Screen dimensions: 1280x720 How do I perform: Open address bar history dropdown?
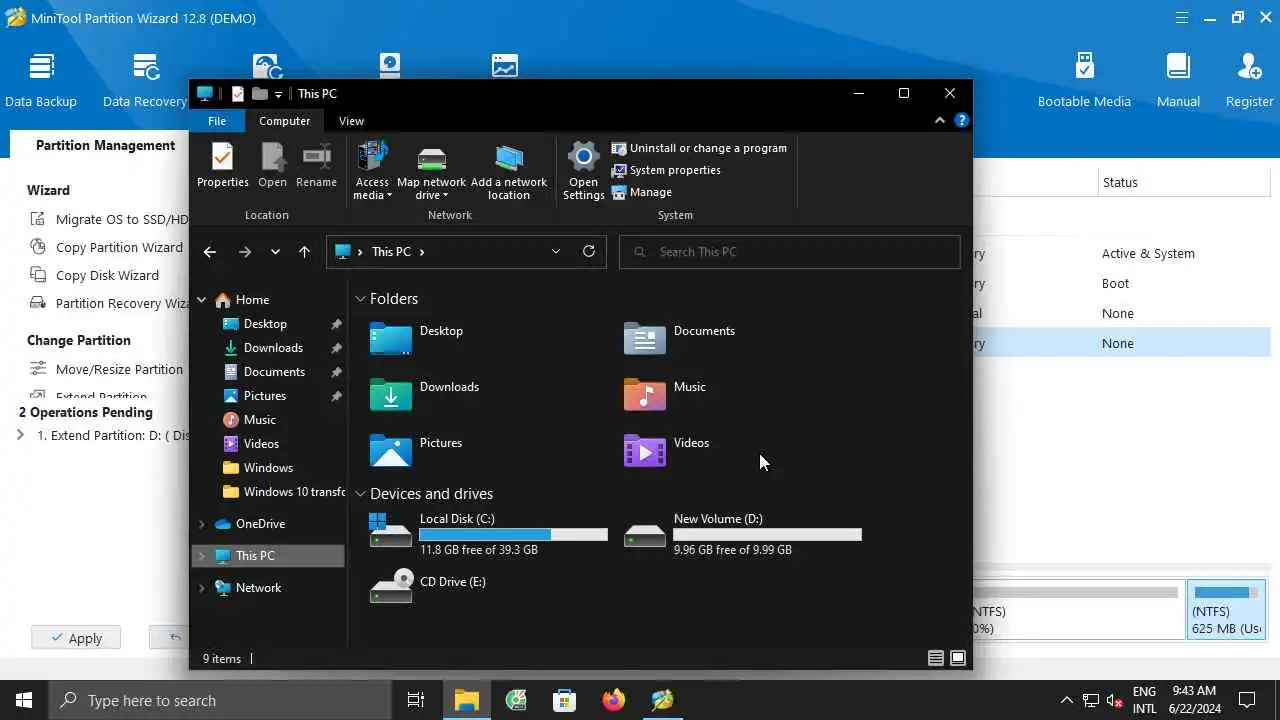(556, 251)
